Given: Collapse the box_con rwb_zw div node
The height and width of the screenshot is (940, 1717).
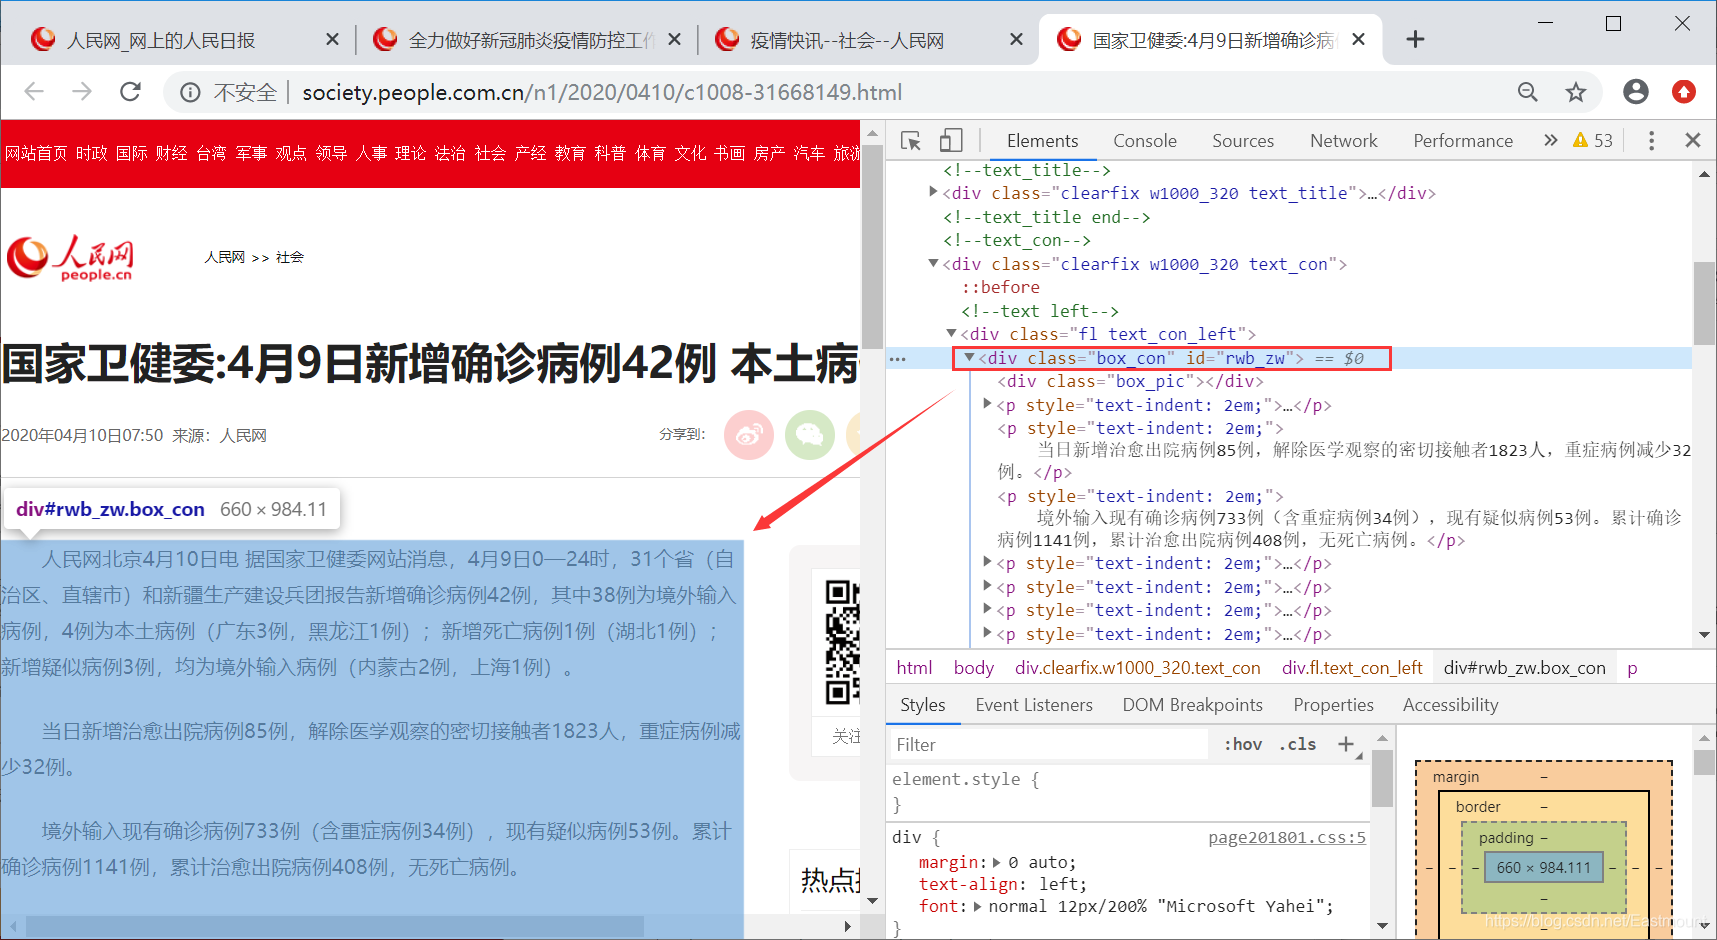Looking at the screenshot, I should [x=969, y=357].
